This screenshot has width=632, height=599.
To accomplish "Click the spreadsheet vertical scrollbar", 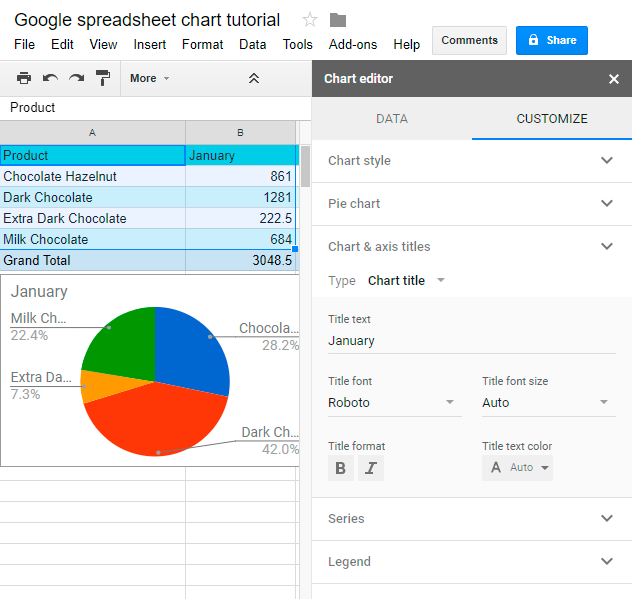I will (x=305, y=166).
